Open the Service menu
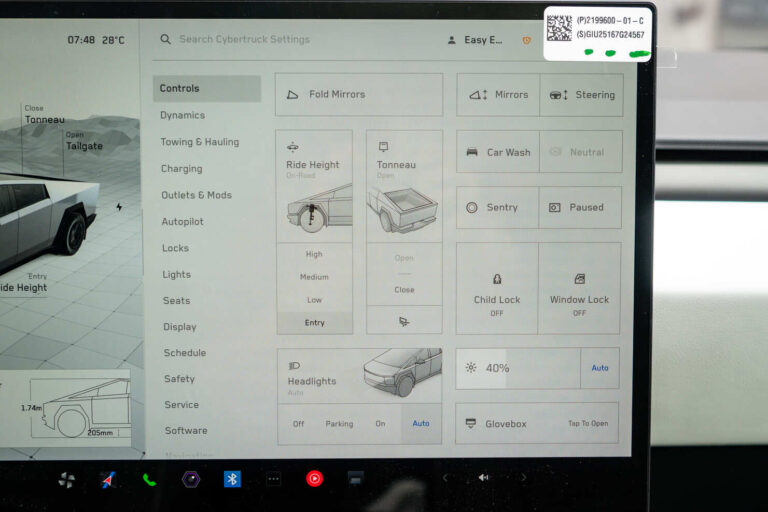The width and height of the screenshot is (768, 512). 182,405
